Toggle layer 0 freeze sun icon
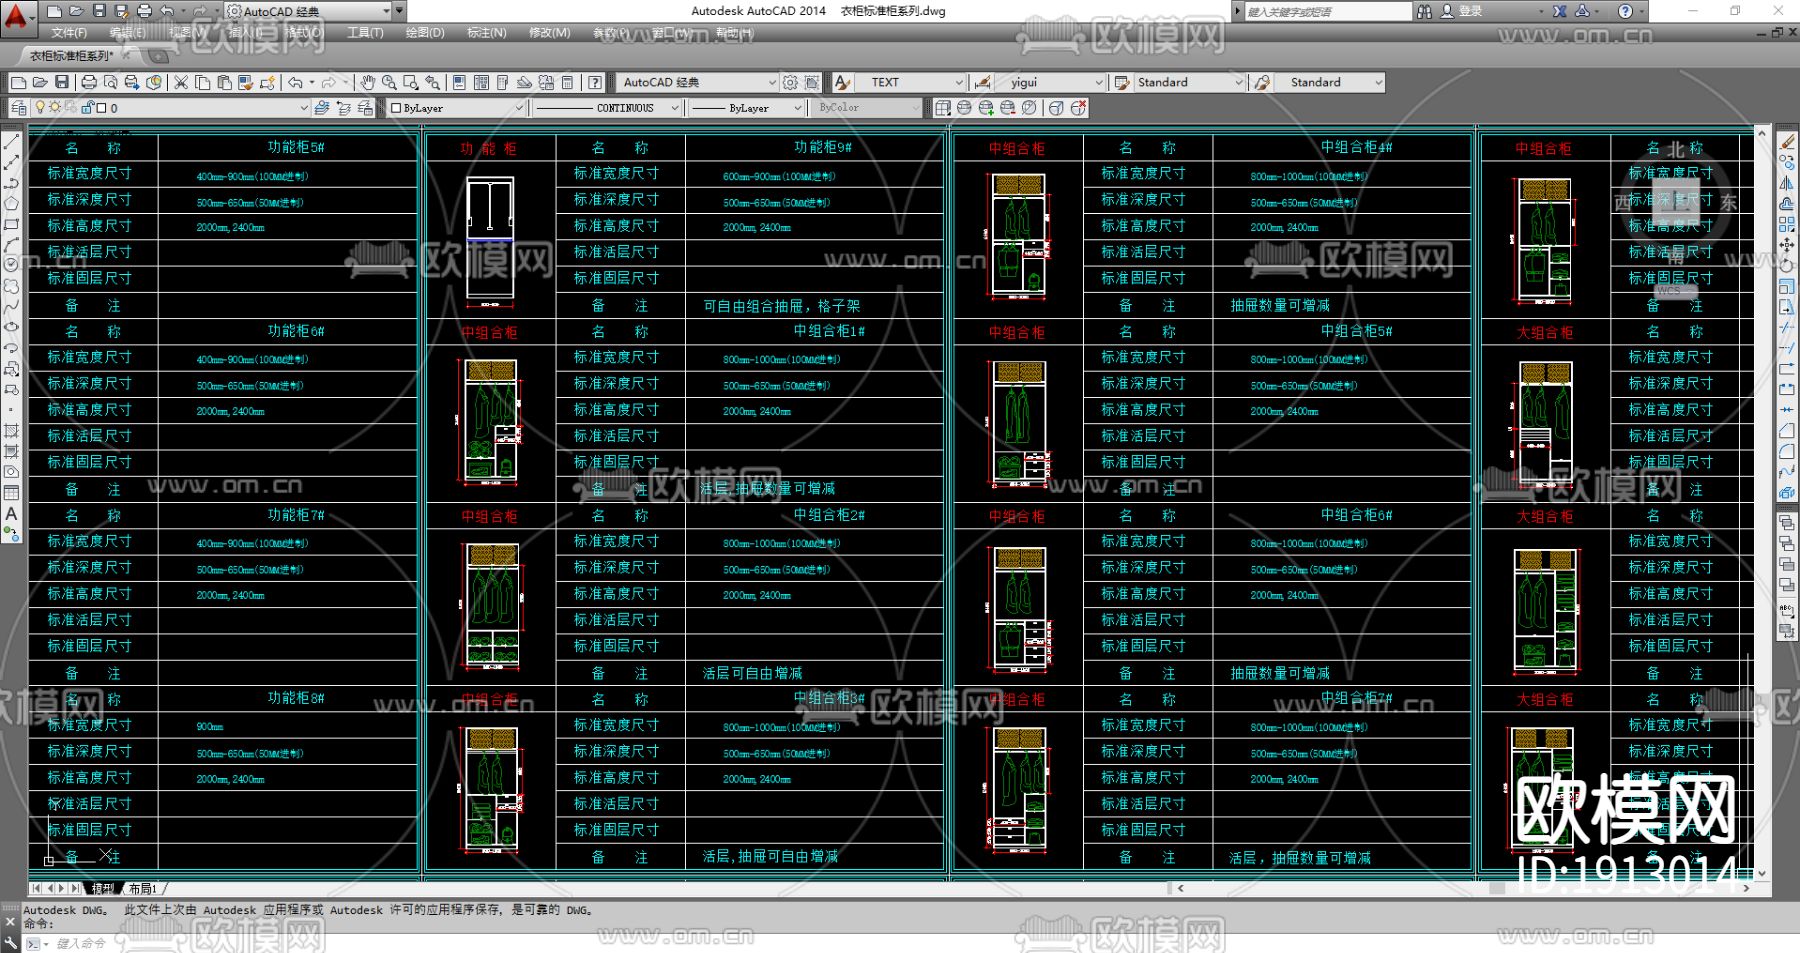Image resolution: width=1800 pixels, height=953 pixels. [55, 108]
